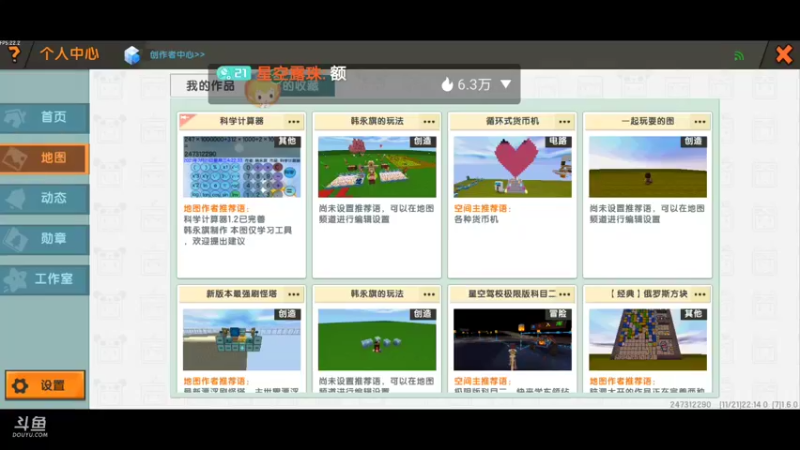Open more options for first 韩永旗的玩法 card
Viewport: 800px width, 450px height.
429,121
